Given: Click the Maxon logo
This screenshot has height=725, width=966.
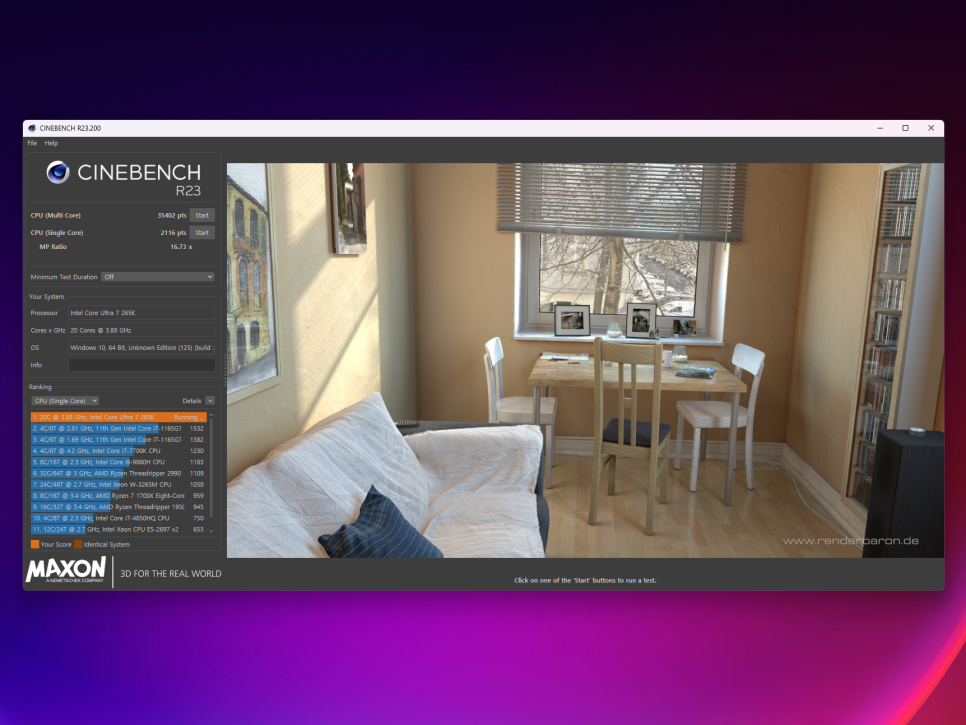Looking at the screenshot, I should 66,570.
